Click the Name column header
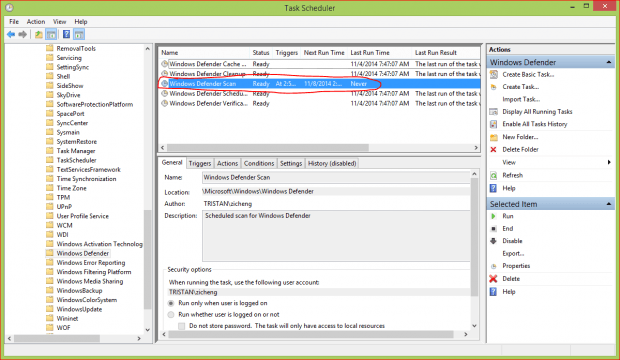The width and height of the screenshot is (620, 360). tap(204, 53)
